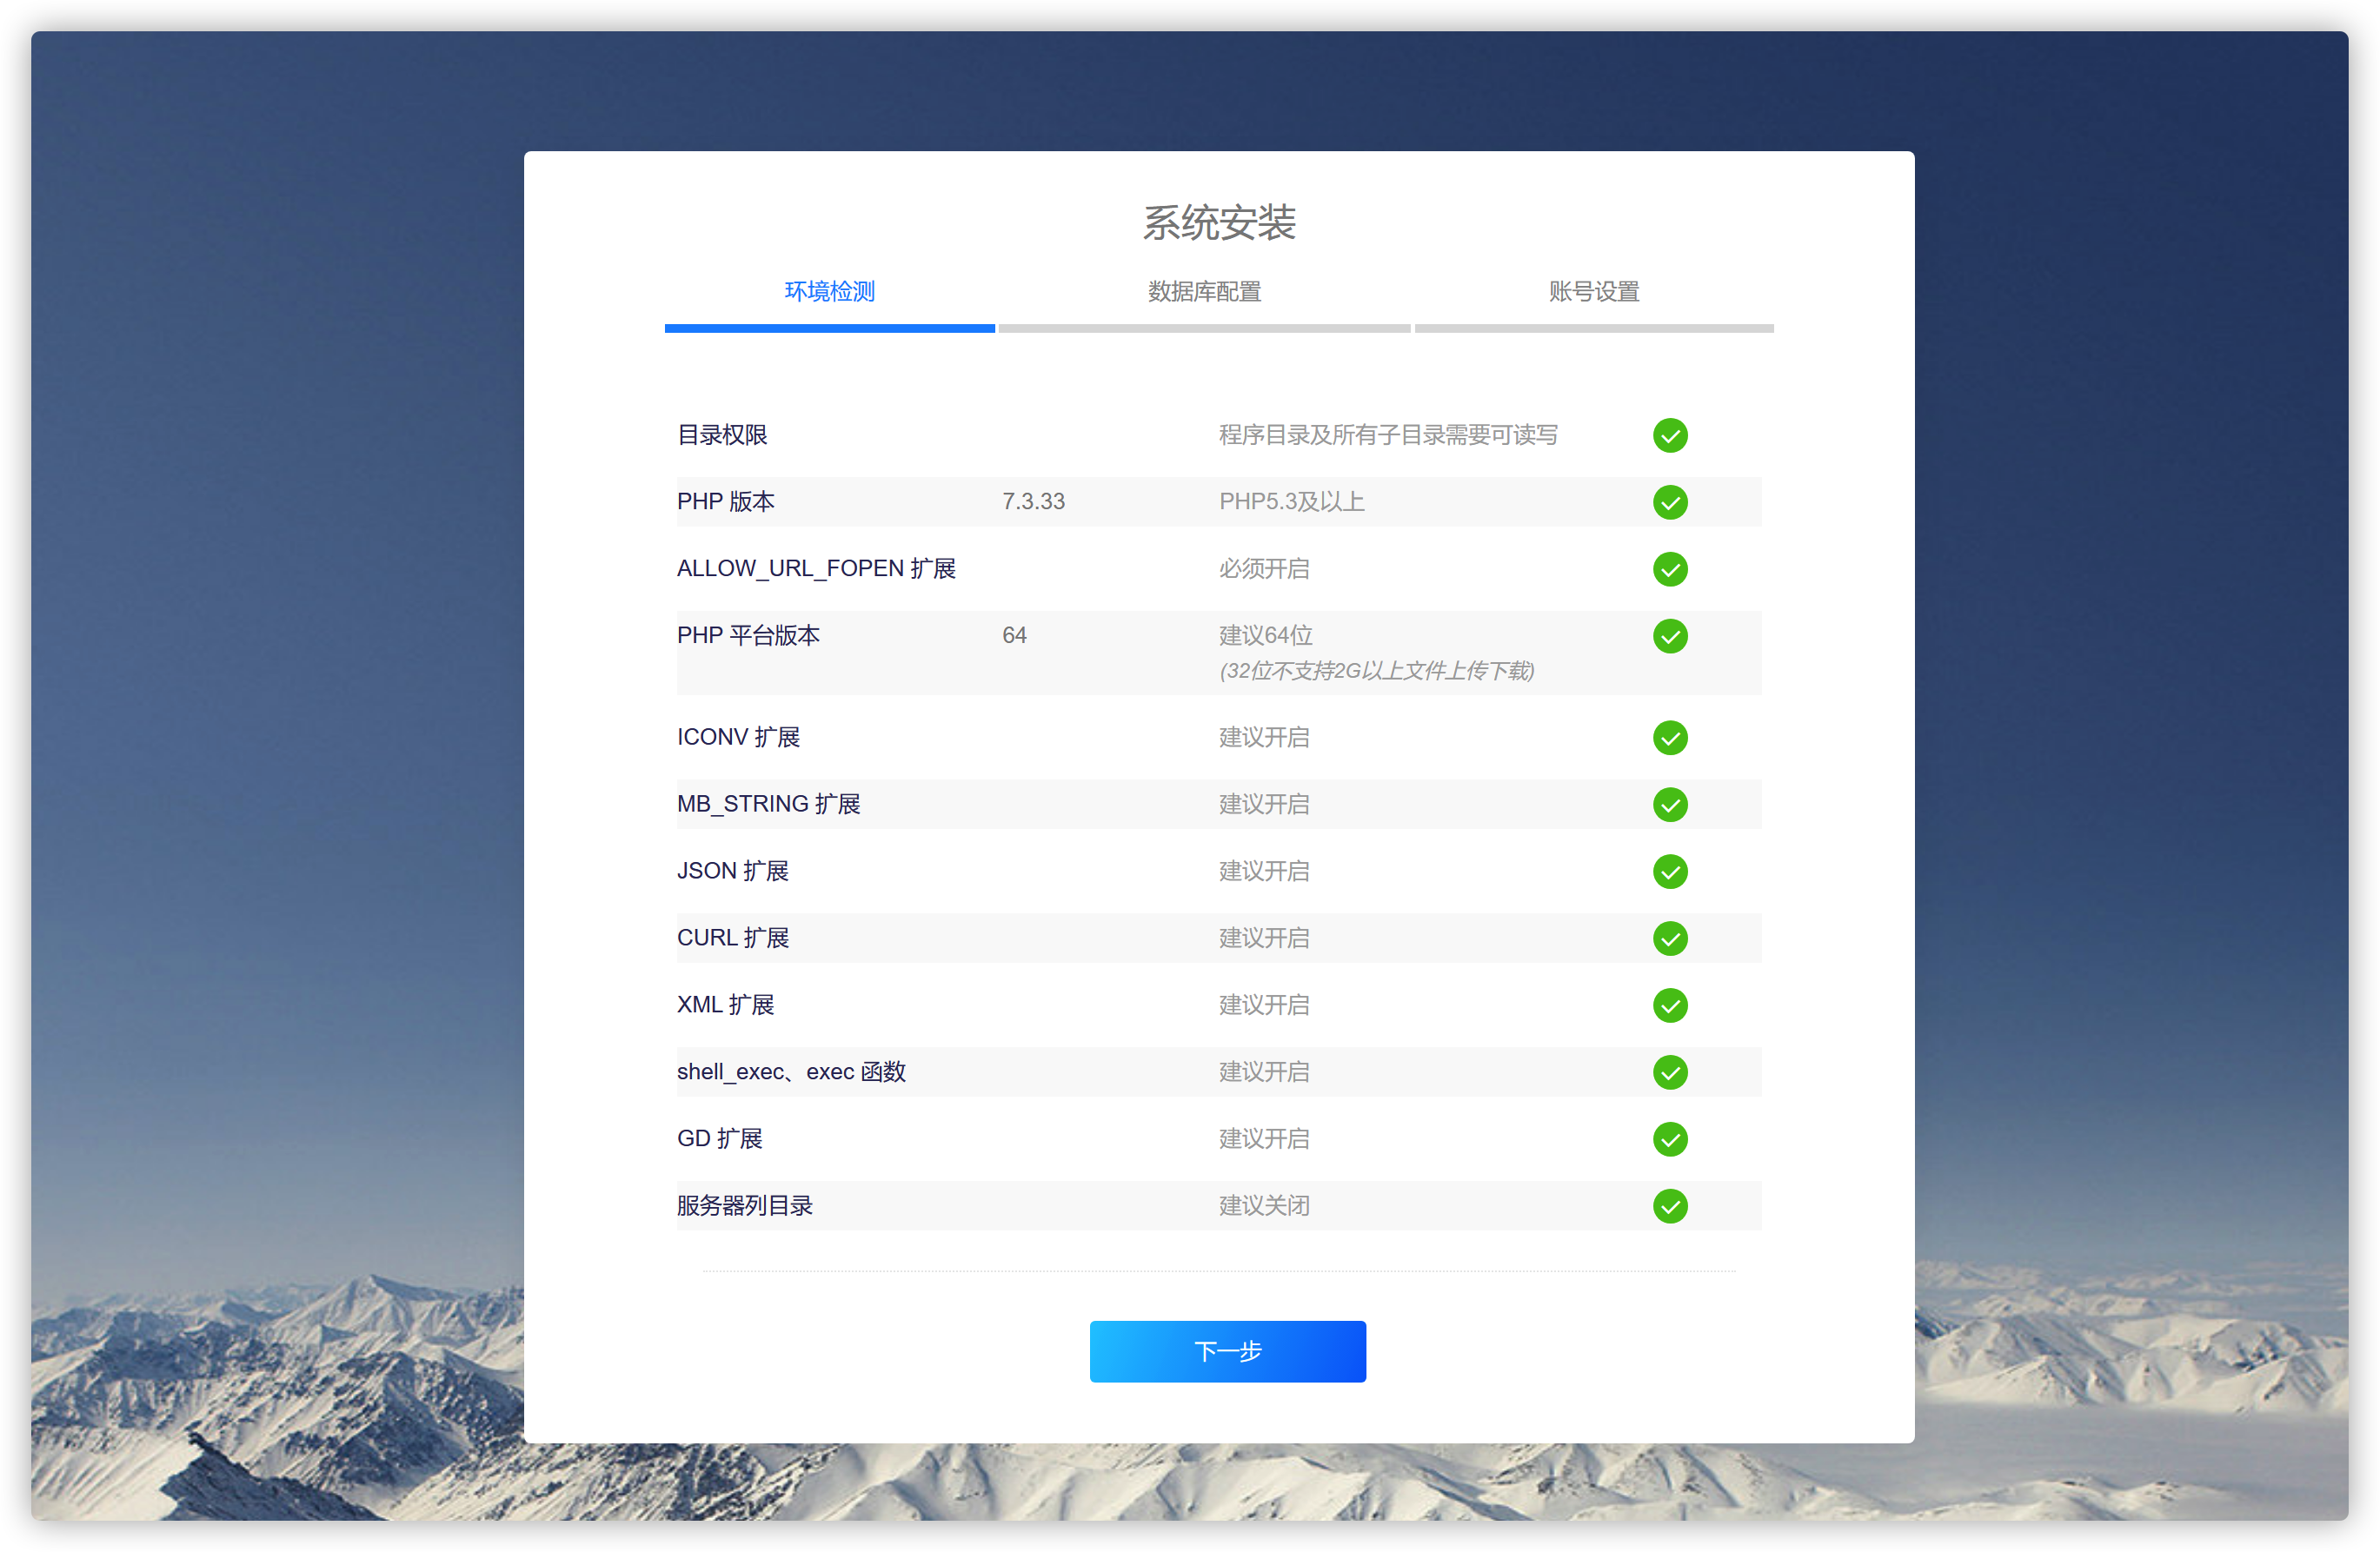Image resolution: width=2380 pixels, height=1552 pixels.
Task: Click green check icon for PHP 版本
Action: coord(1669,502)
